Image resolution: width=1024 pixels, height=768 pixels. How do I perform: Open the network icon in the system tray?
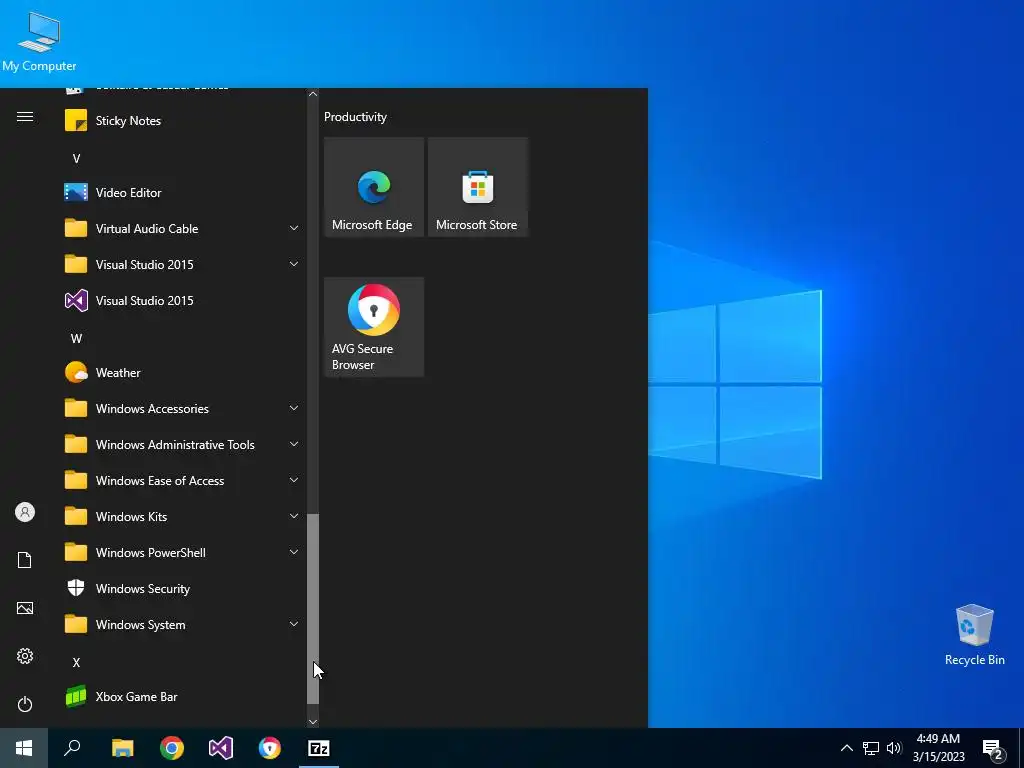click(x=871, y=748)
